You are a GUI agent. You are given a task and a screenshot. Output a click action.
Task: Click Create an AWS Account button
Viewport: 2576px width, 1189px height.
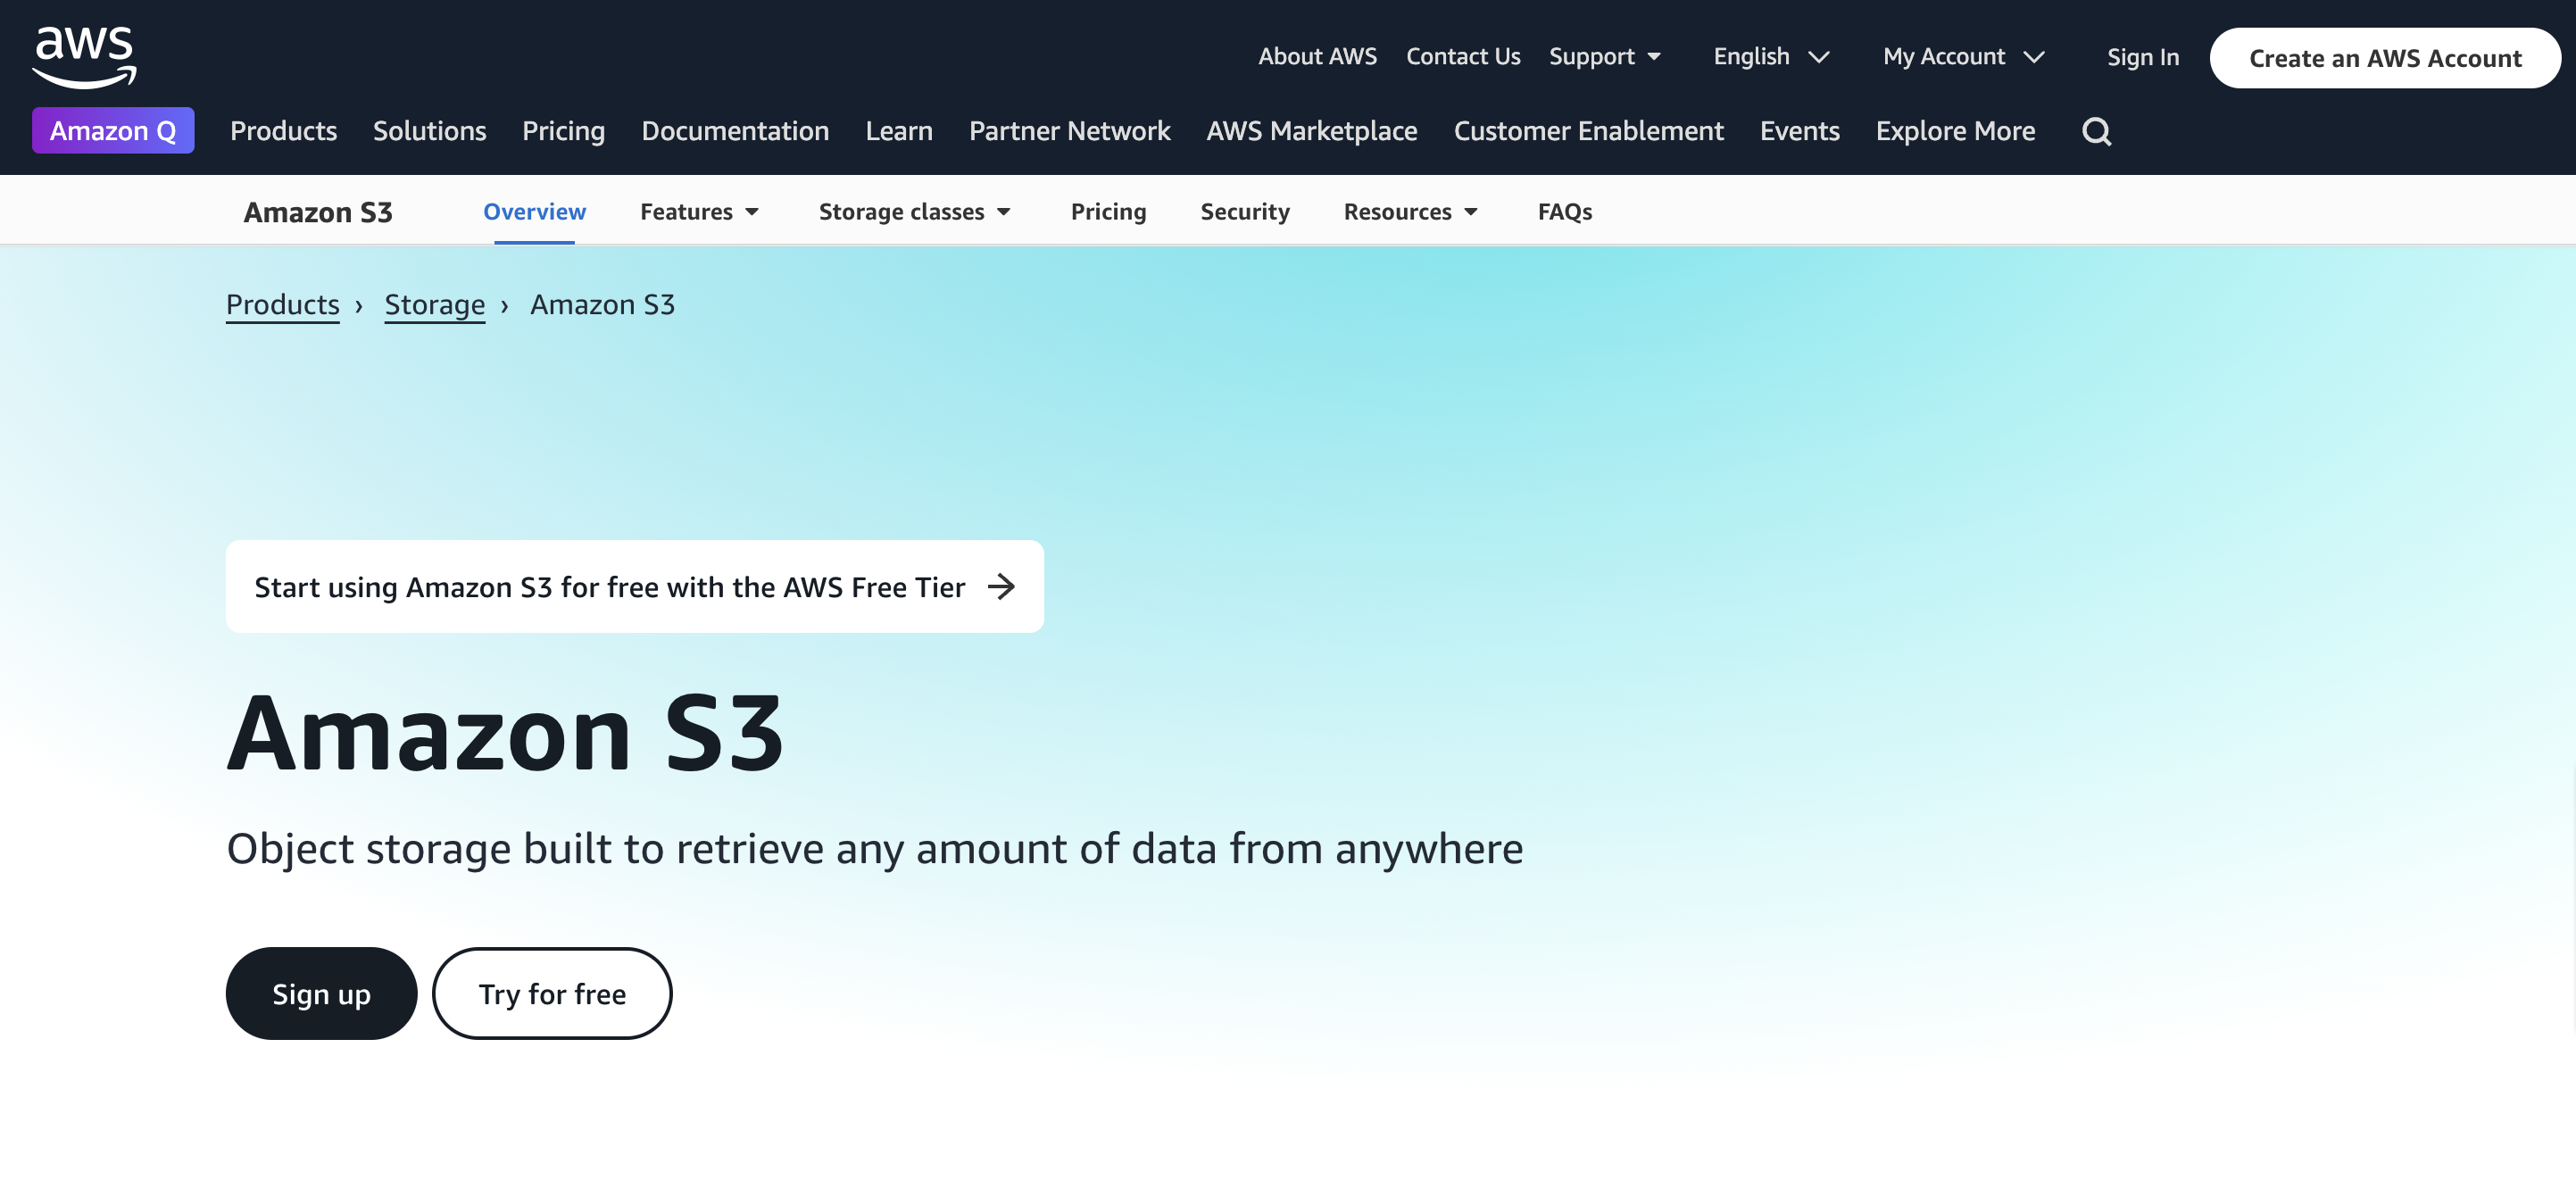coord(2384,58)
